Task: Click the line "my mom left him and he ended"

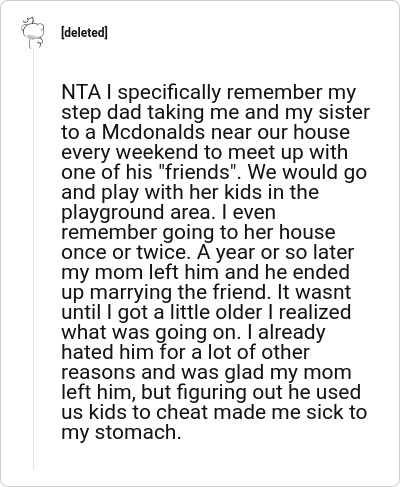Action: tap(205, 273)
